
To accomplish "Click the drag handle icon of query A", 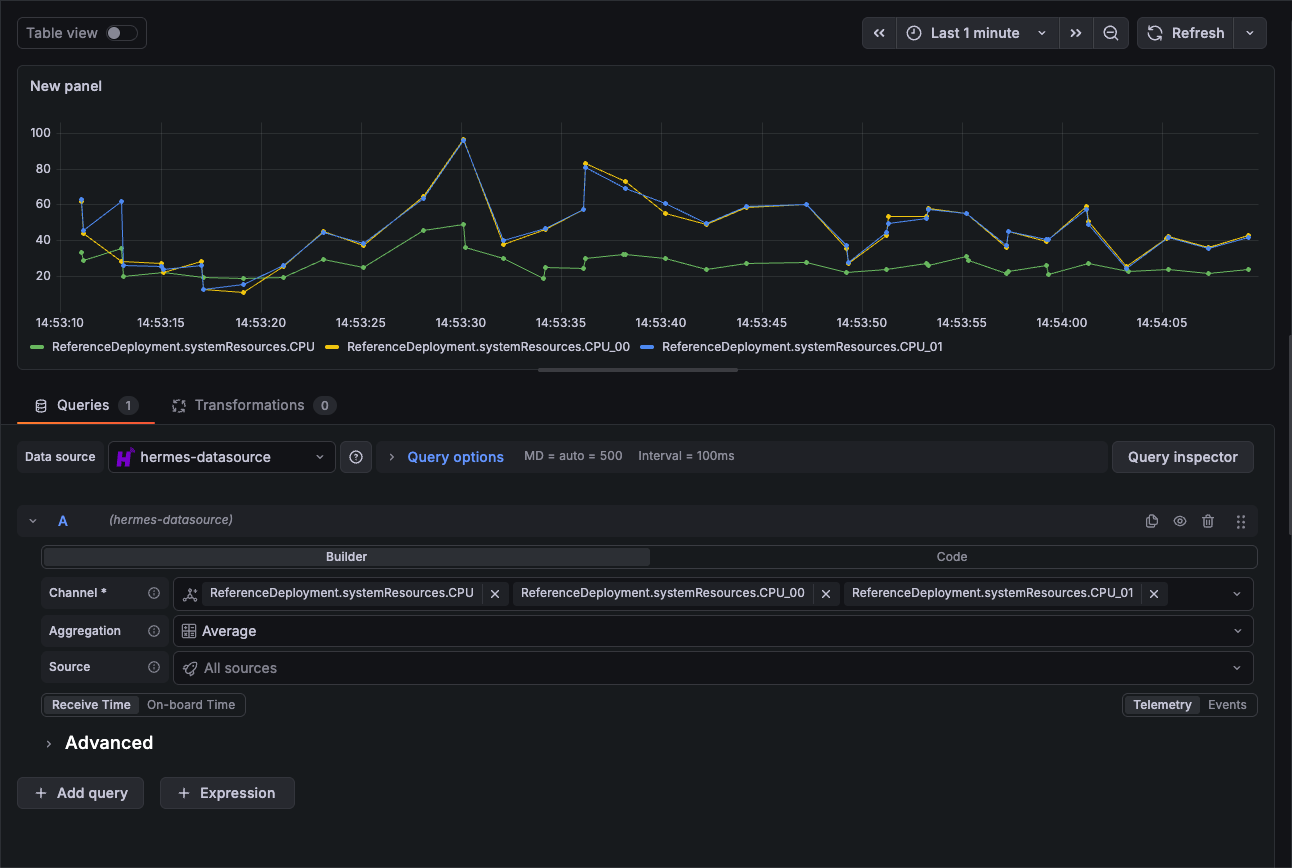I will (x=1241, y=521).
